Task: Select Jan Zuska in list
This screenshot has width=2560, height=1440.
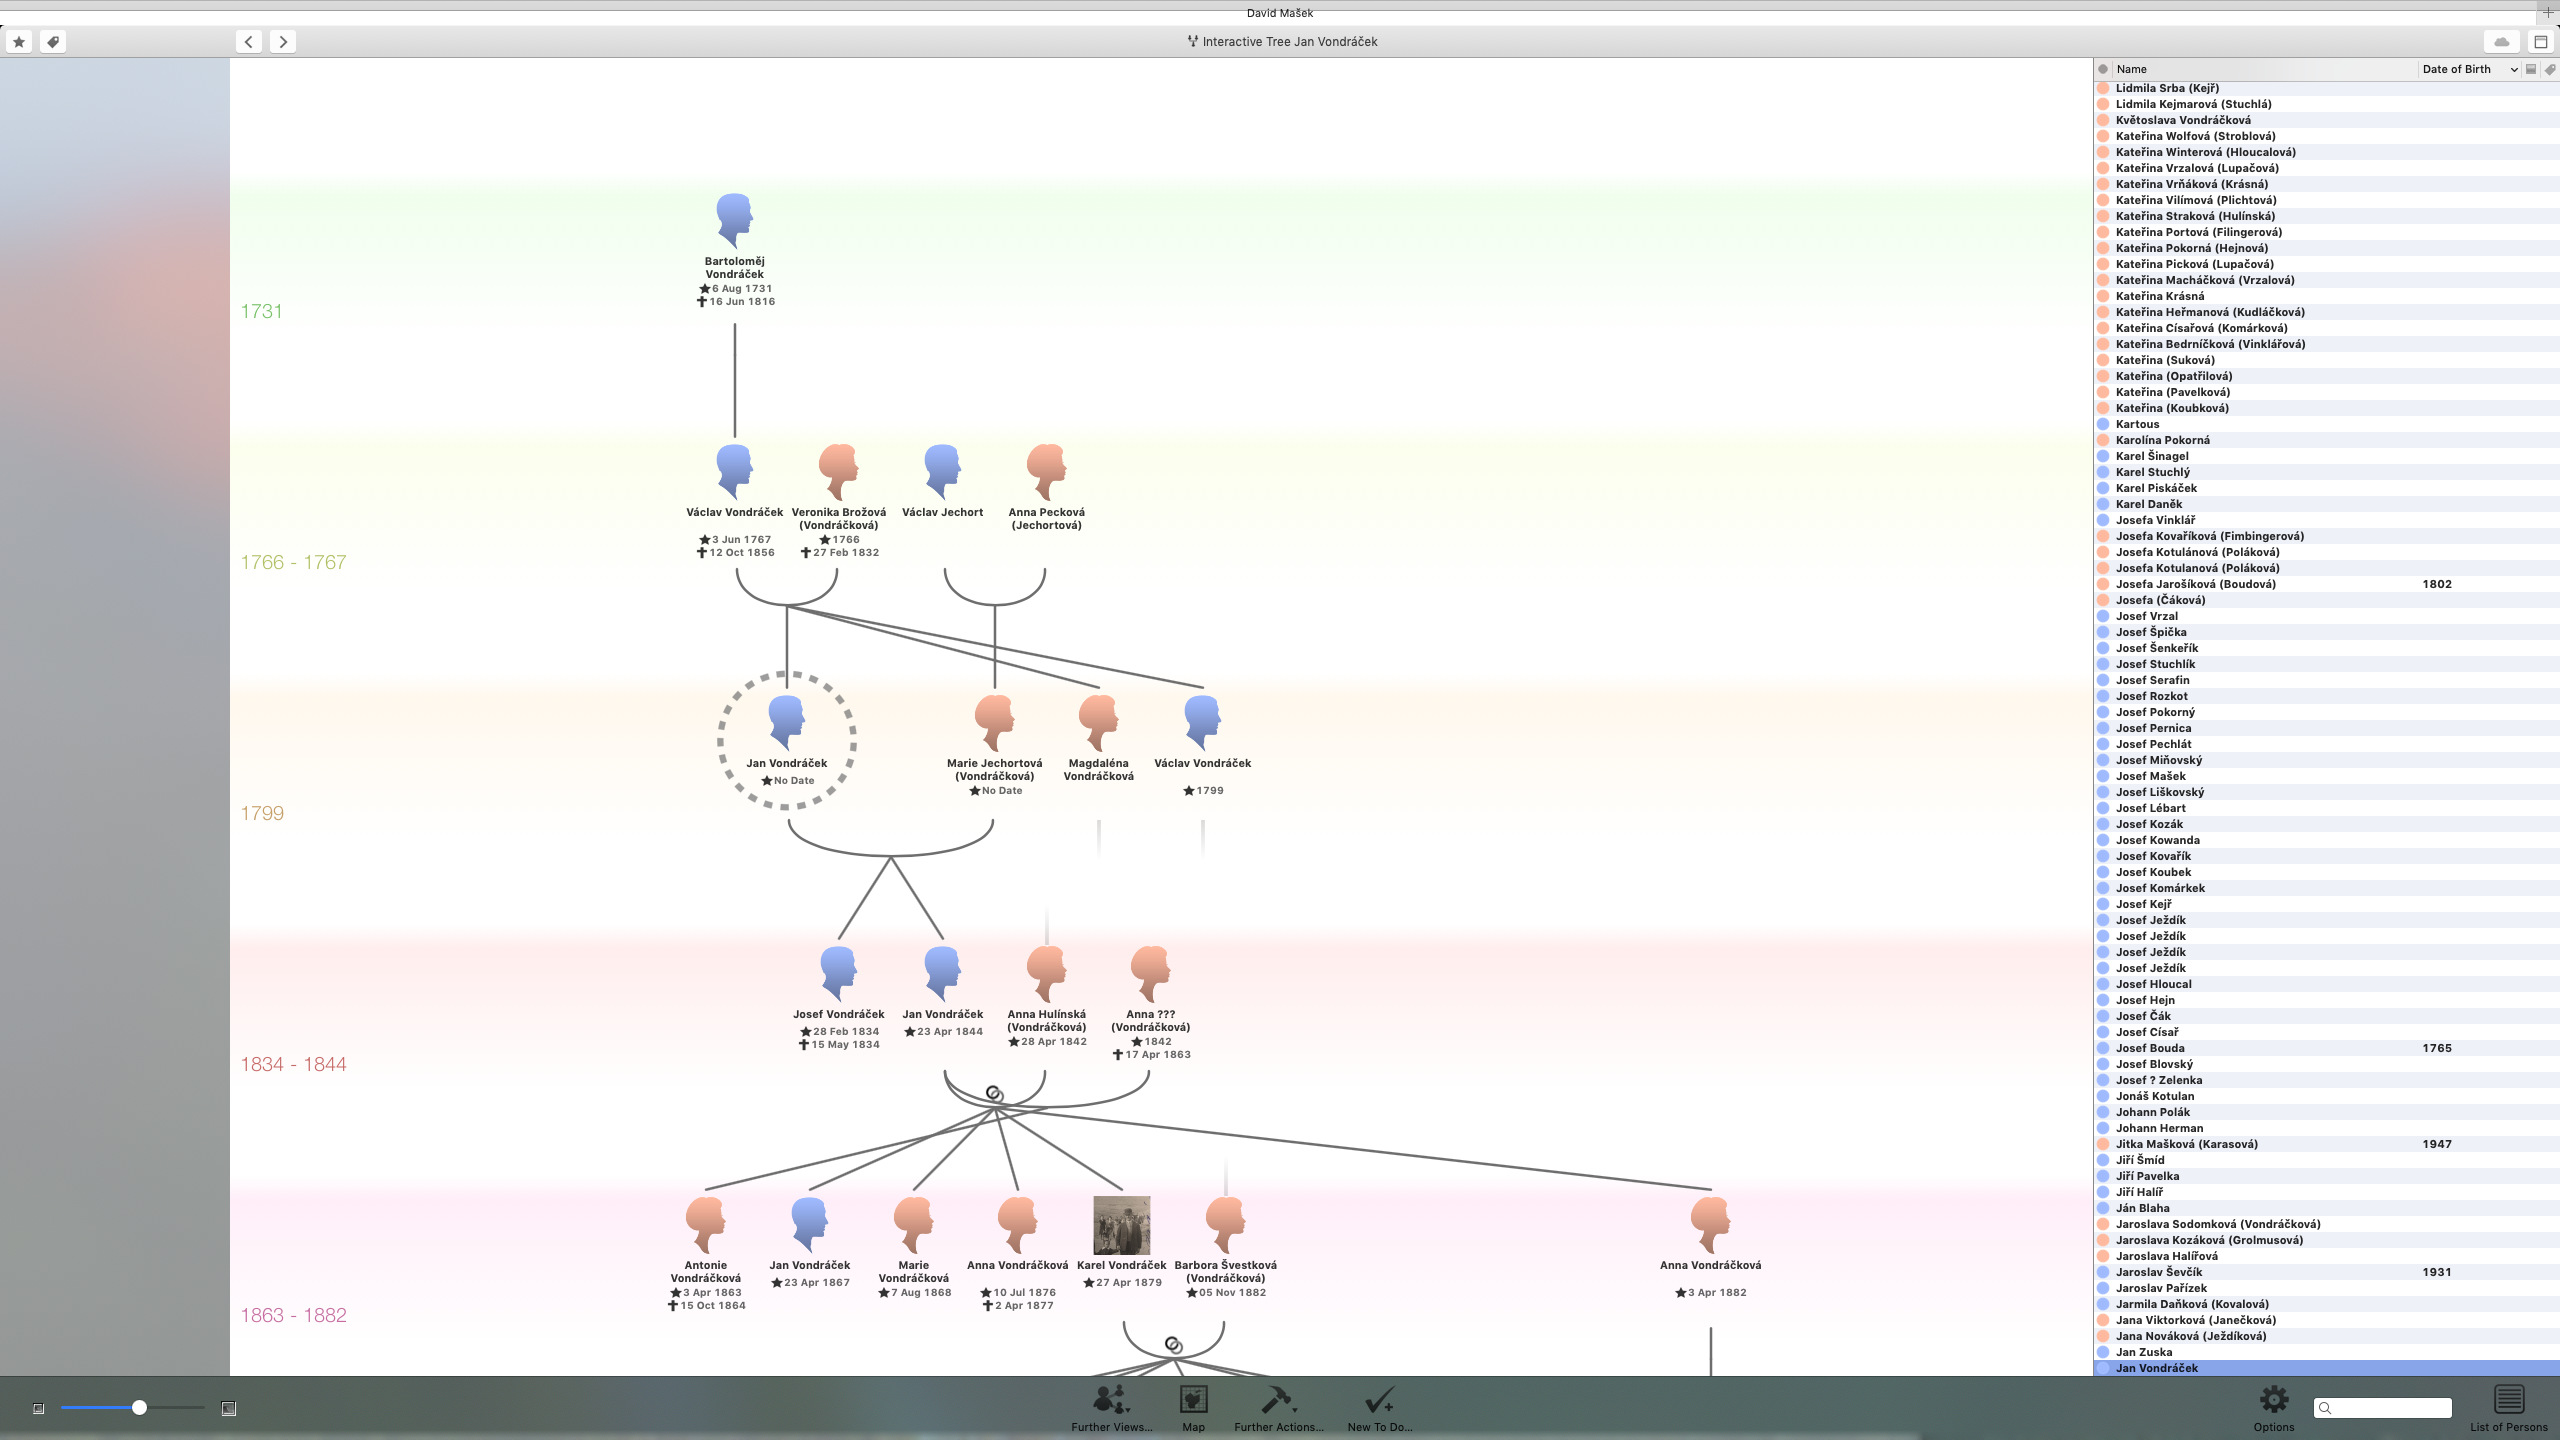Action: click(2326, 1352)
